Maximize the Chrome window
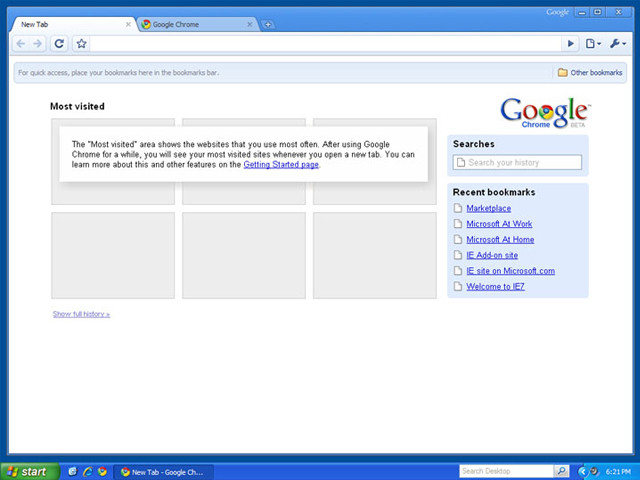The width and height of the screenshot is (640, 480). [x=598, y=12]
